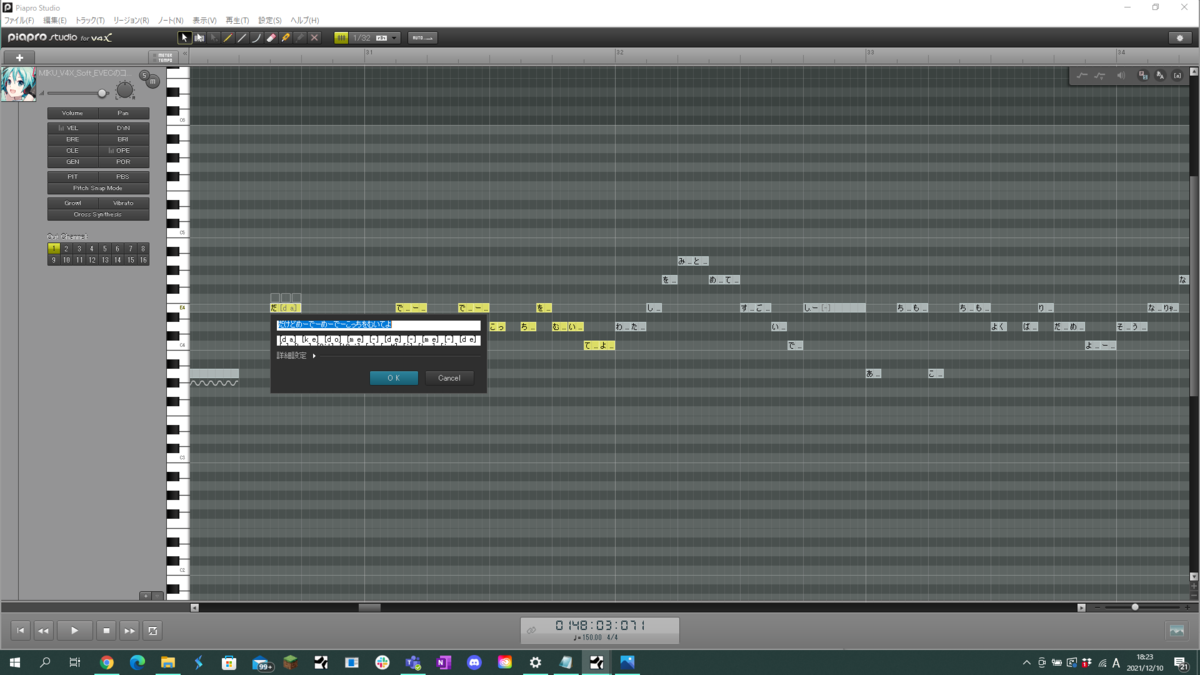Click the PBS parameter button
The width and height of the screenshot is (1200, 675).
(123, 177)
